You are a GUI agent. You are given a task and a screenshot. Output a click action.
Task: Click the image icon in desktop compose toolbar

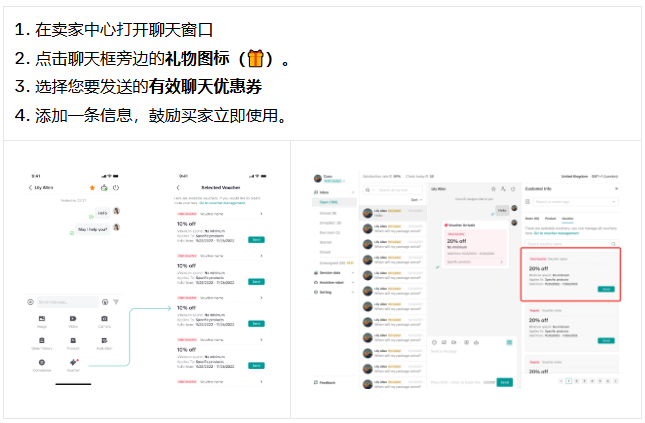click(x=444, y=342)
